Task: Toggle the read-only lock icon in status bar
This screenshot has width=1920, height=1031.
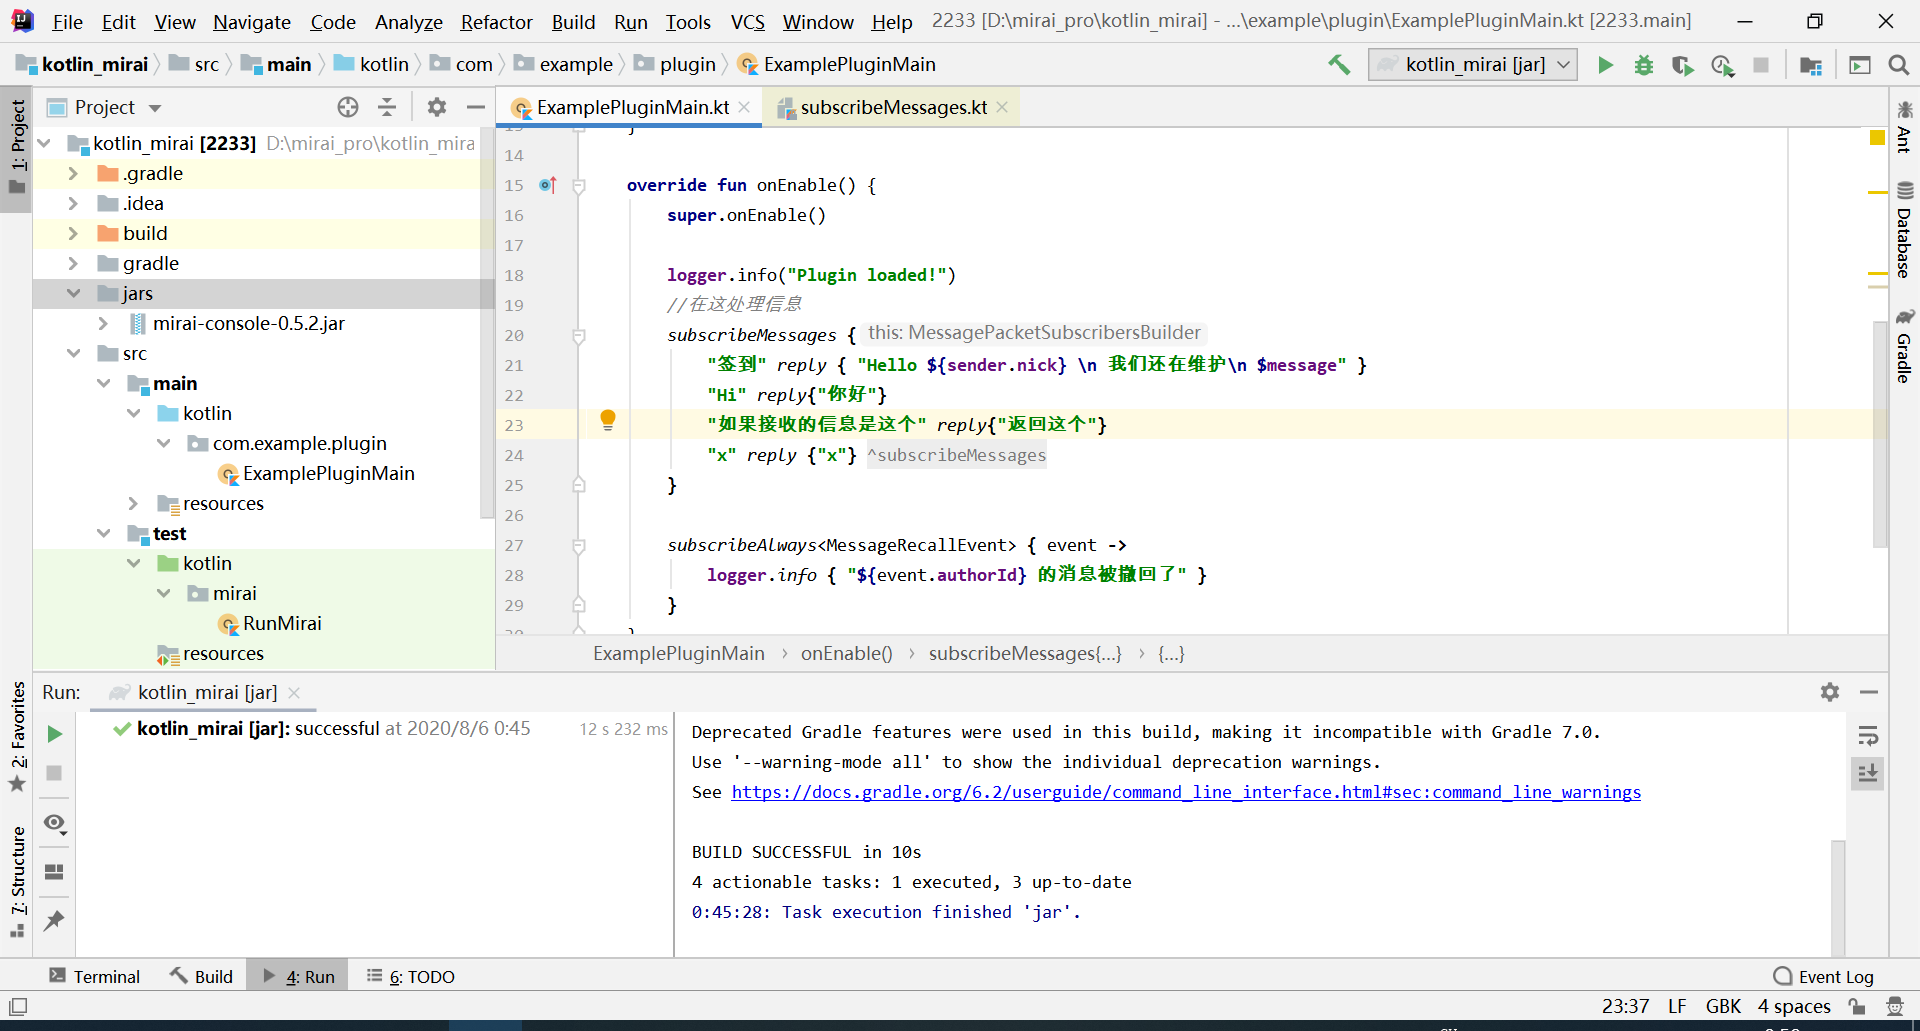Action: 1856,1006
